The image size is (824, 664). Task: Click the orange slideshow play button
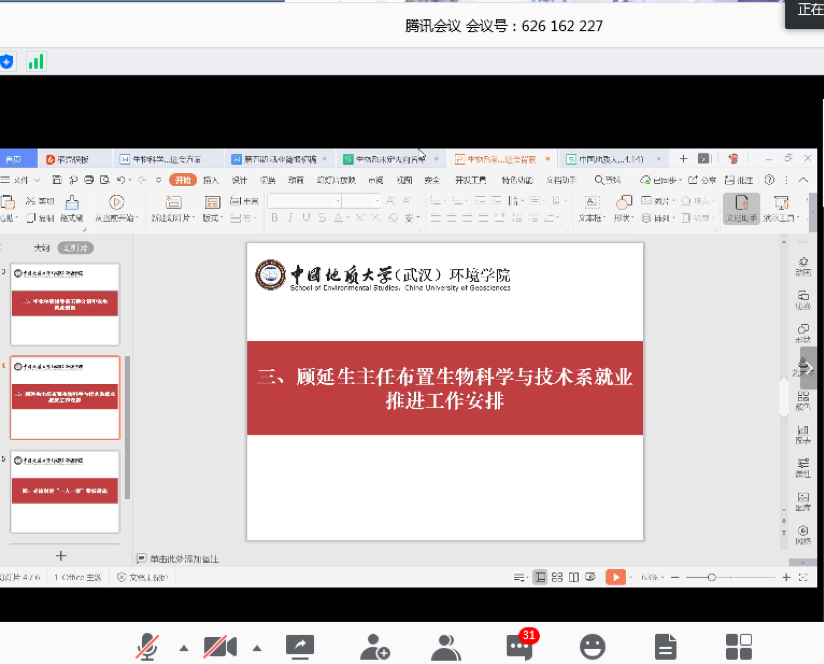(616, 577)
